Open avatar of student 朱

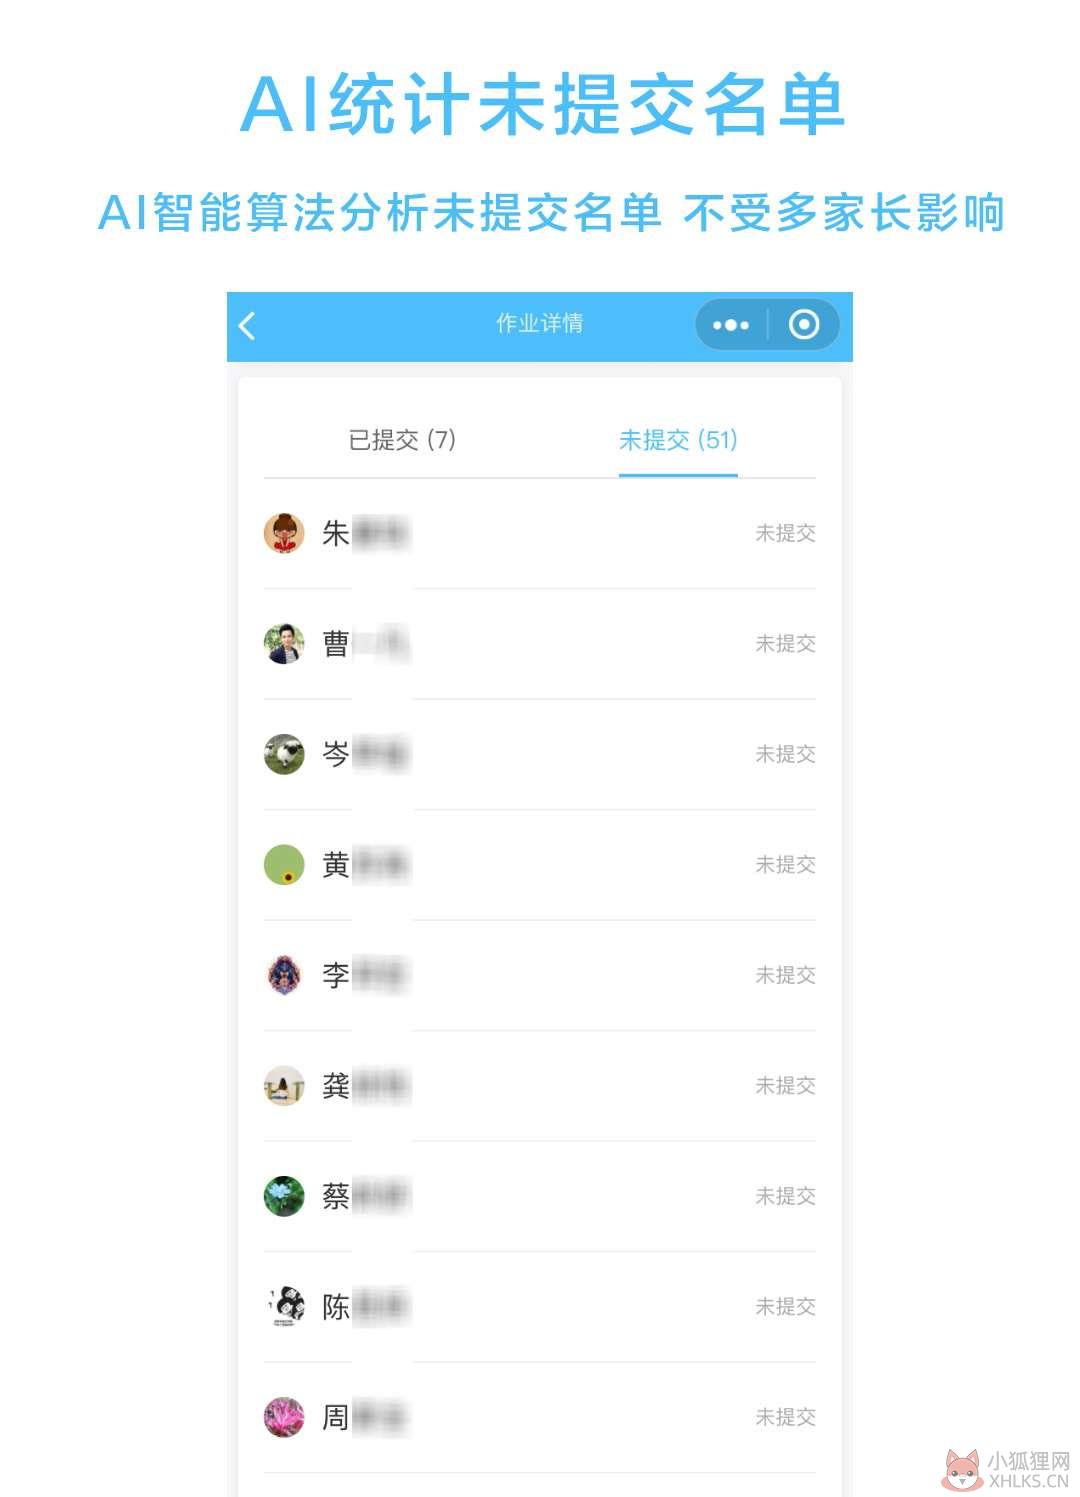284,533
